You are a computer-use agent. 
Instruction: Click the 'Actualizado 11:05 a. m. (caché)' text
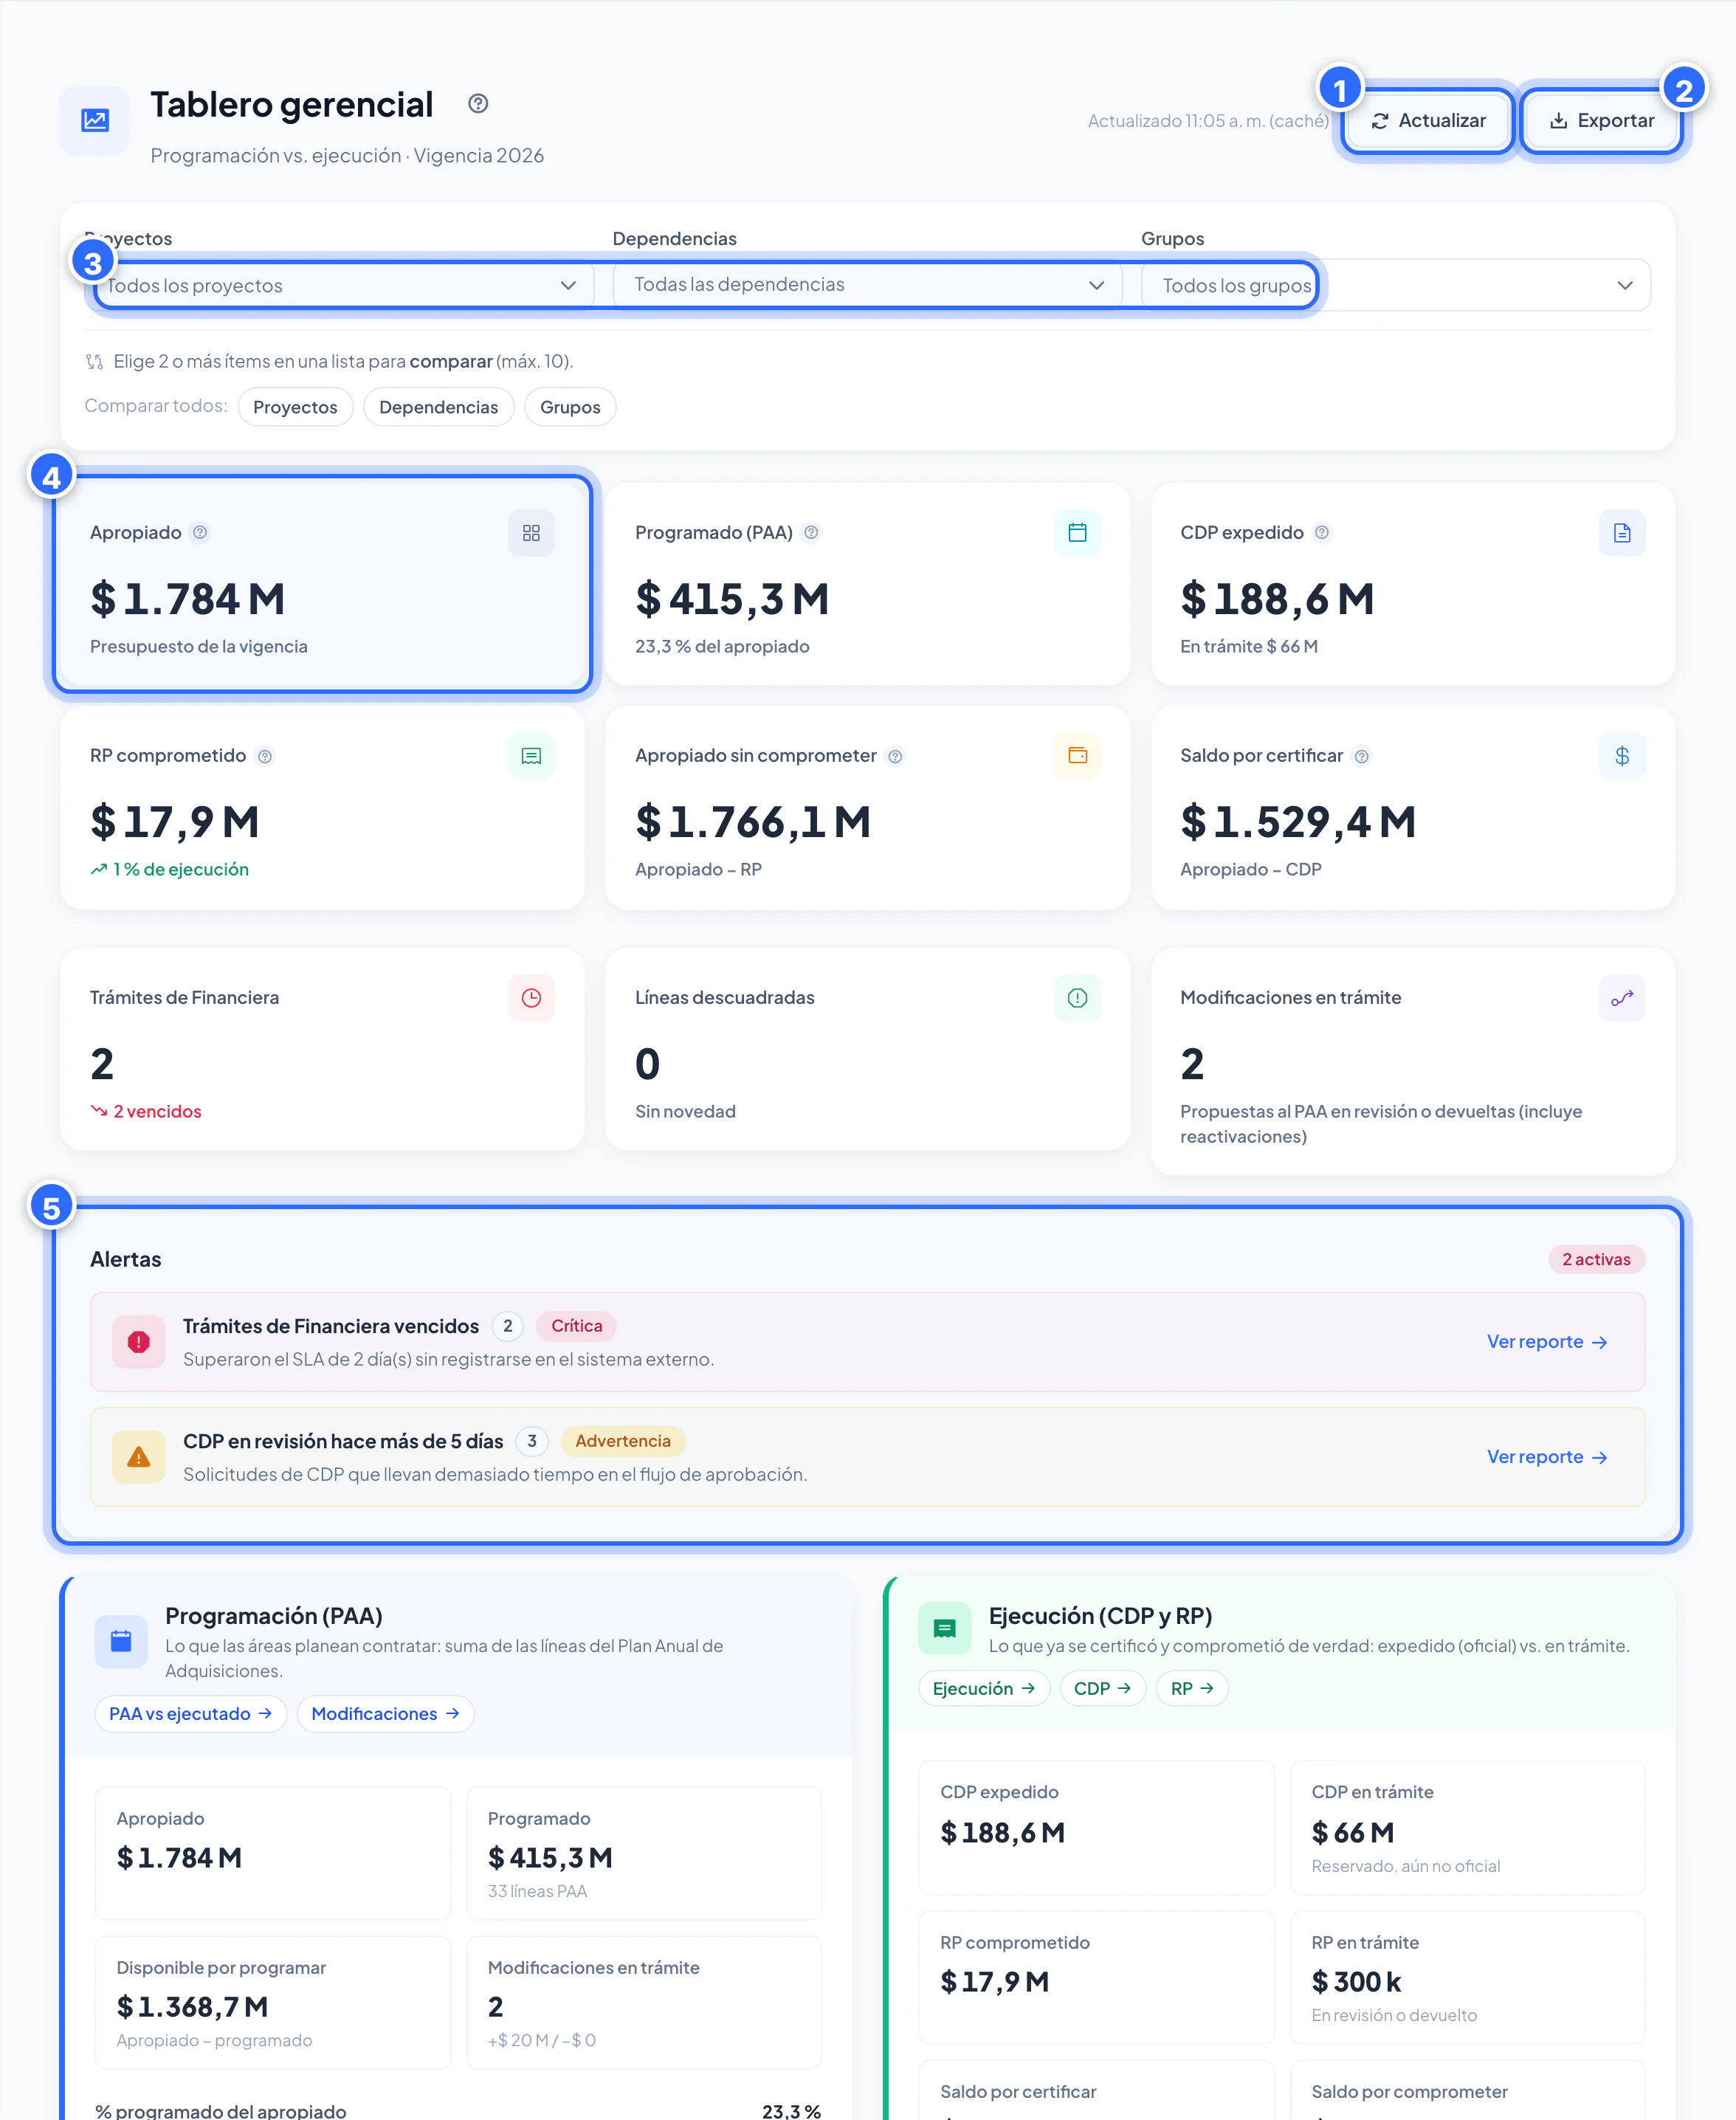1208,121
